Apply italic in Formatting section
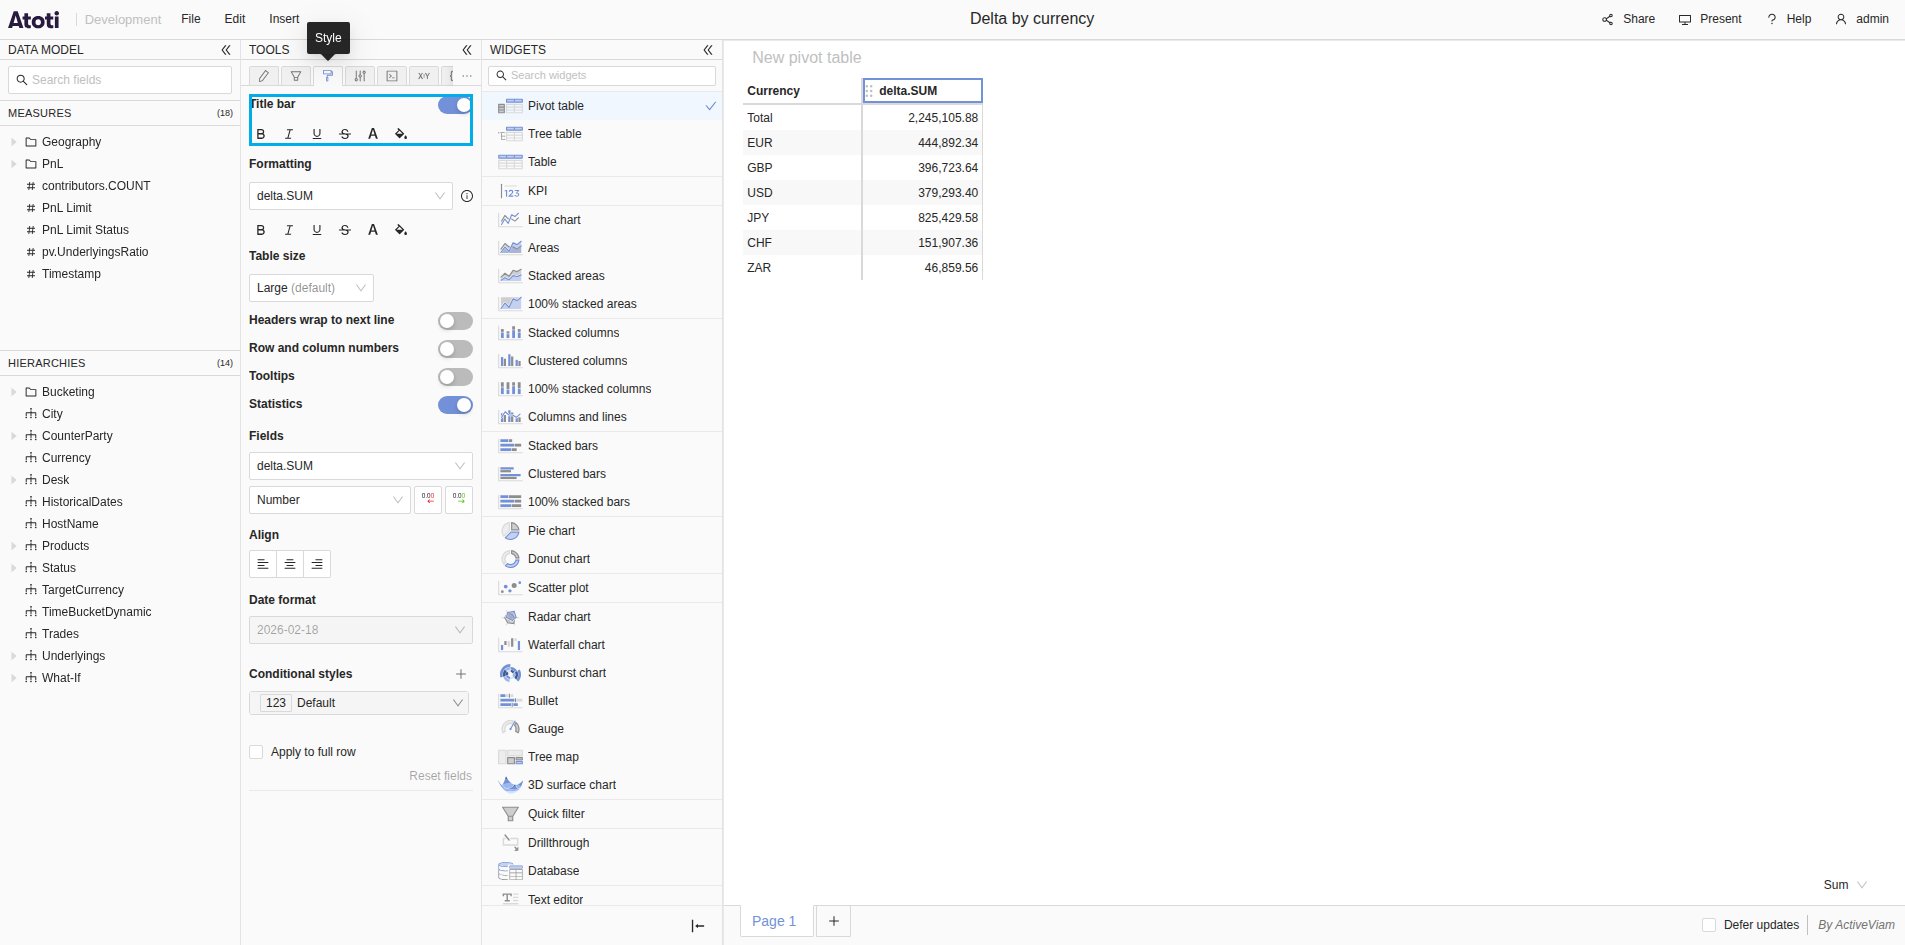 tap(289, 230)
